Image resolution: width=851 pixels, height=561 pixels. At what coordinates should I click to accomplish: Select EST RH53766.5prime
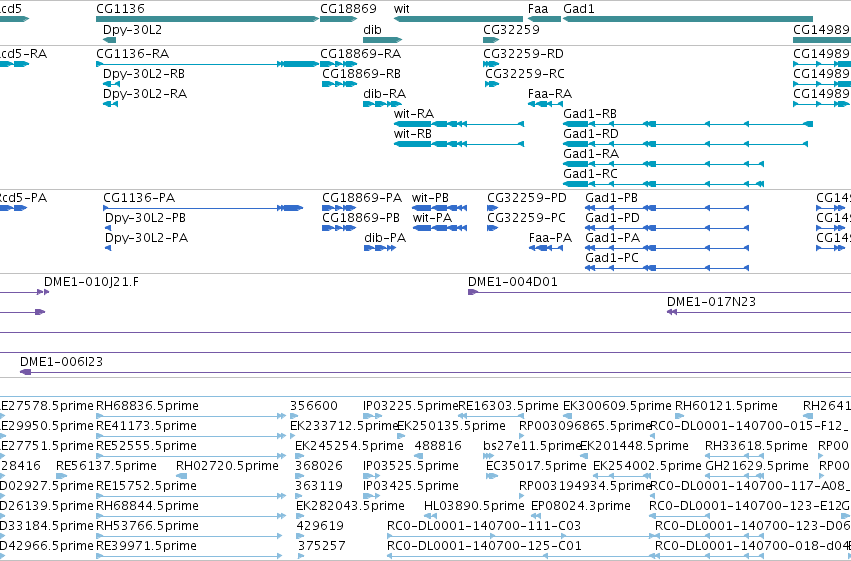(x=189, y=537)
